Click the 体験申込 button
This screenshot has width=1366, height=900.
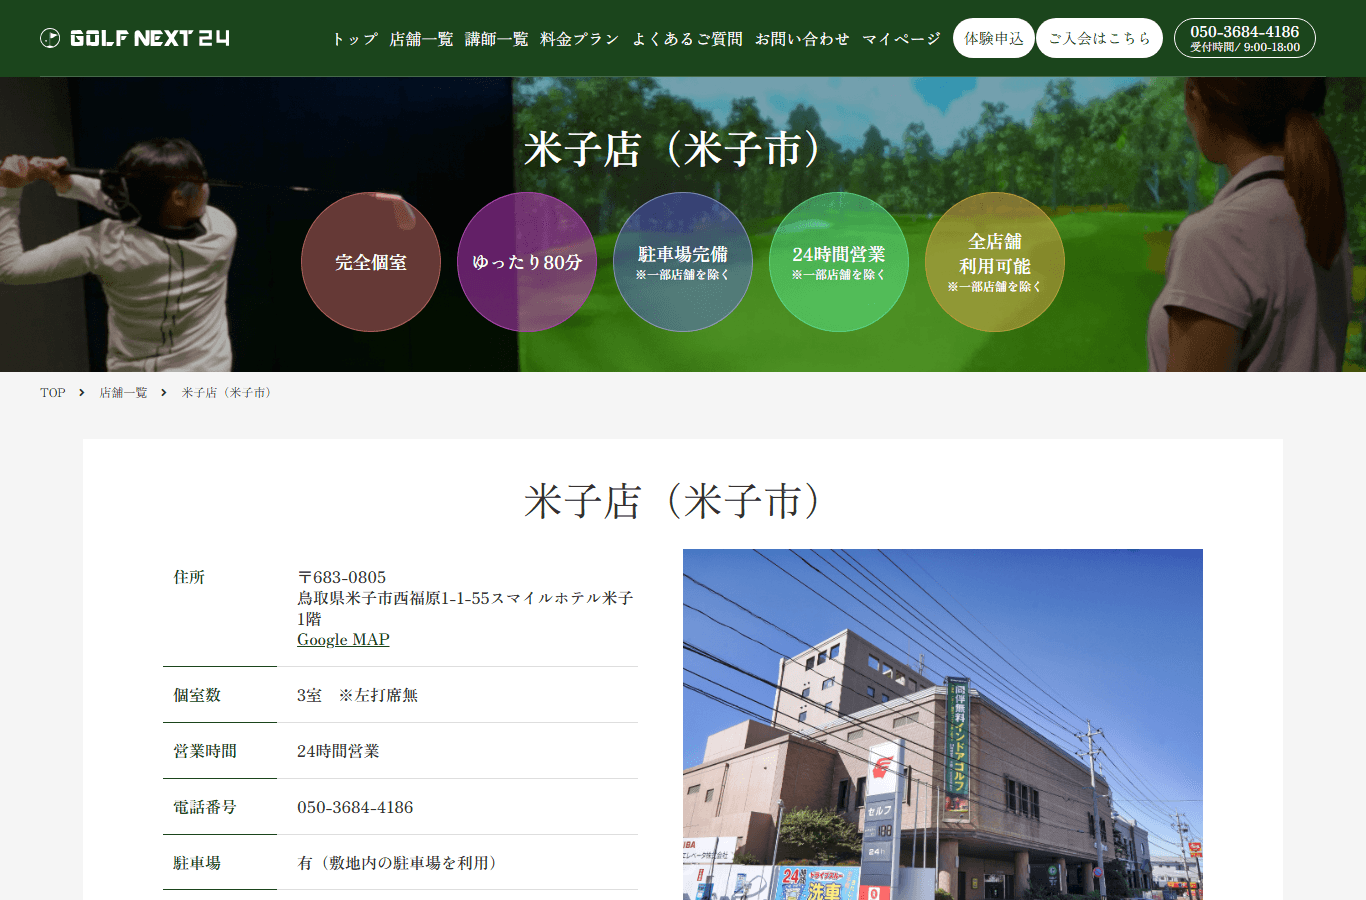pos(994,38)
